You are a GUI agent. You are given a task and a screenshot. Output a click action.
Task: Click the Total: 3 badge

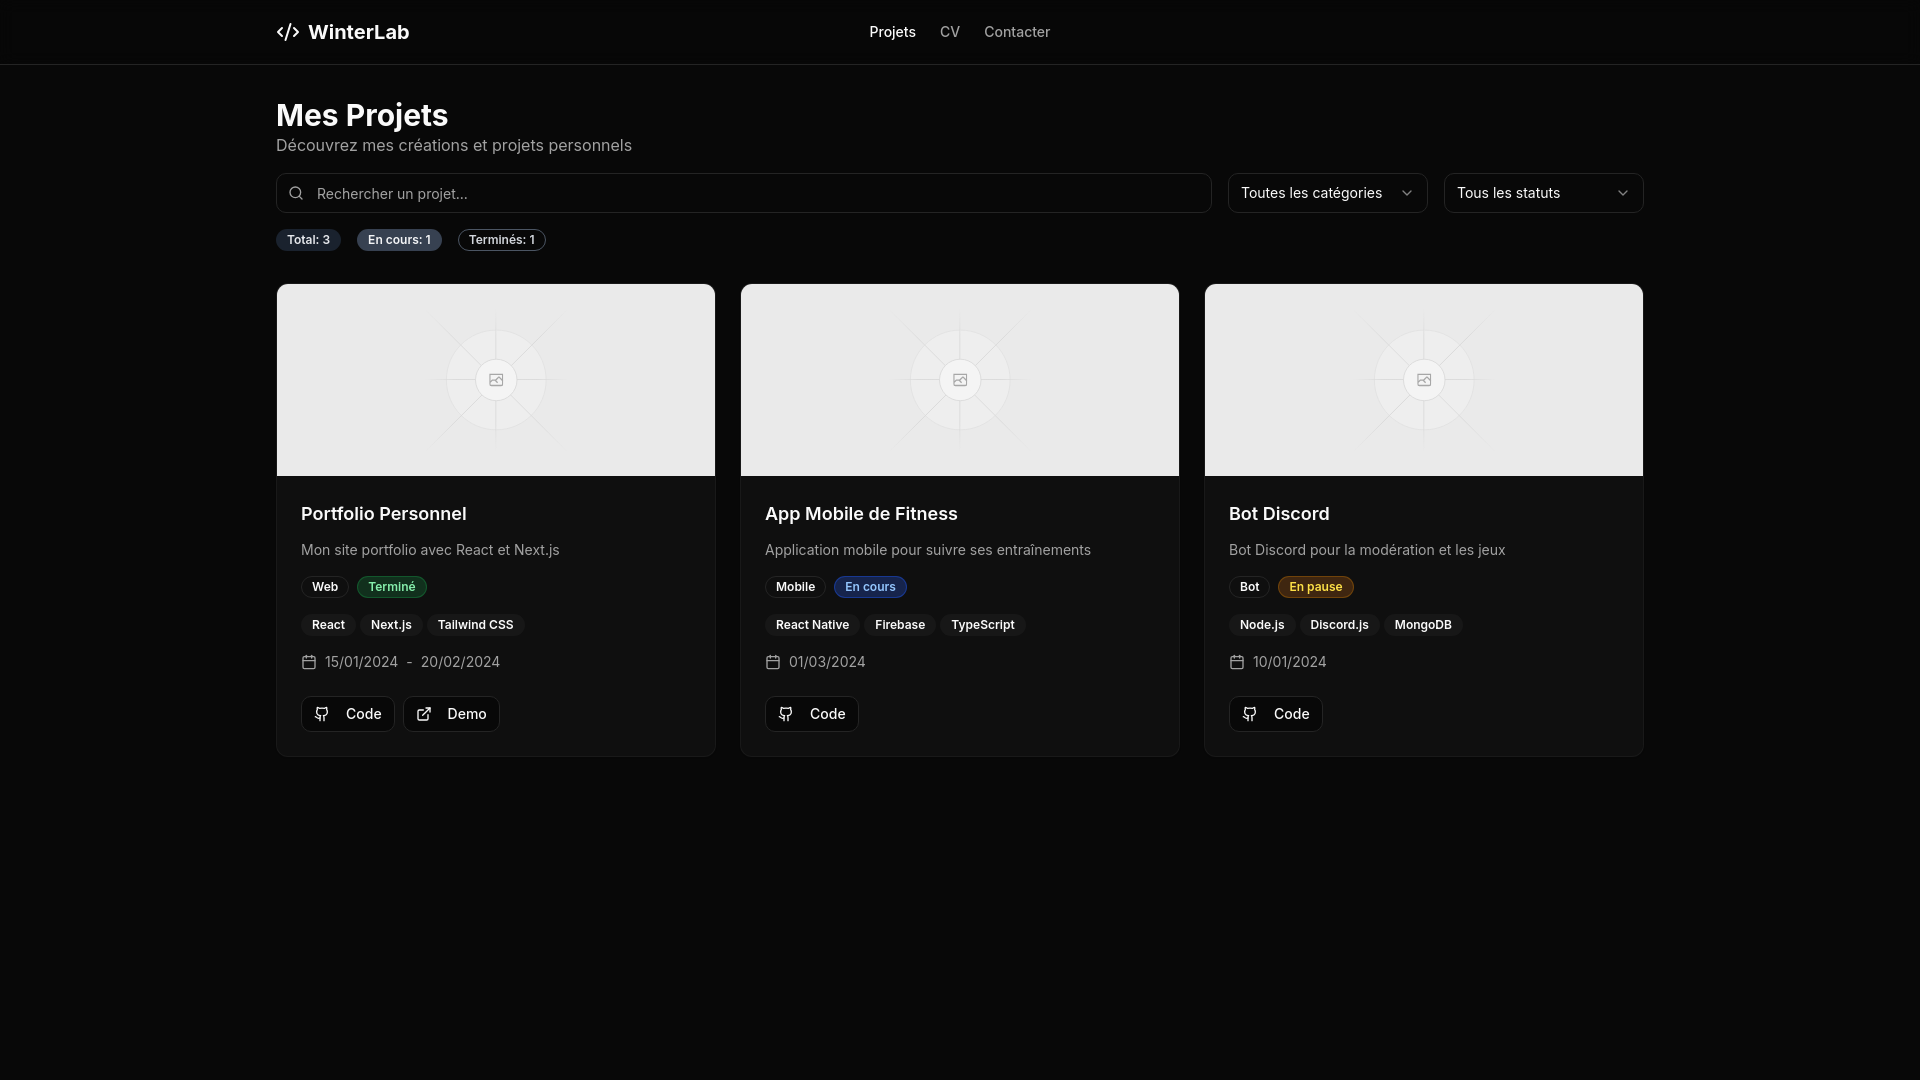(x=308, y=240)
